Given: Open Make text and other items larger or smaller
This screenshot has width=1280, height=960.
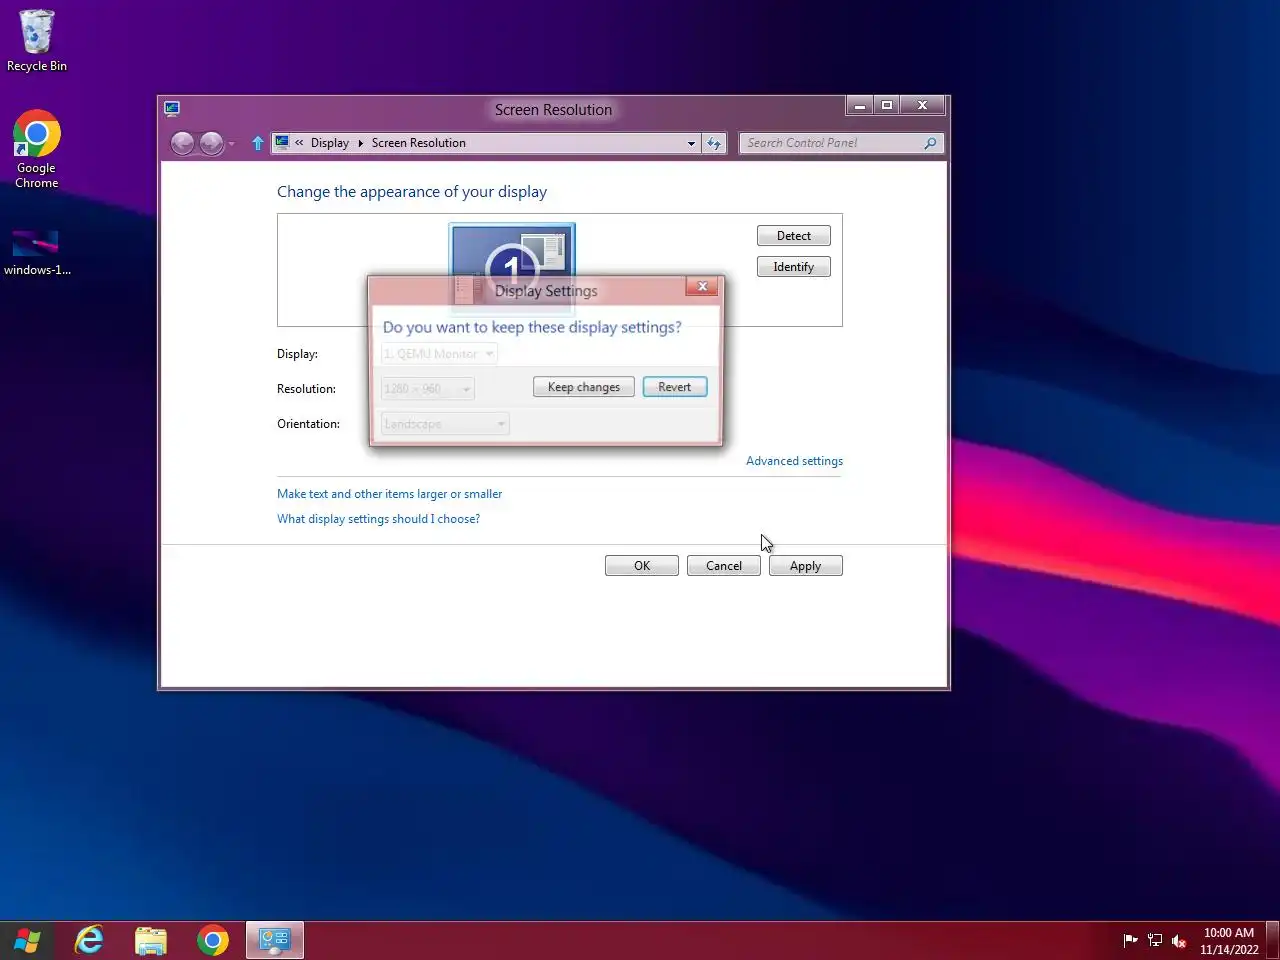Looking at the screenshot, I should [x=389, y=494].
